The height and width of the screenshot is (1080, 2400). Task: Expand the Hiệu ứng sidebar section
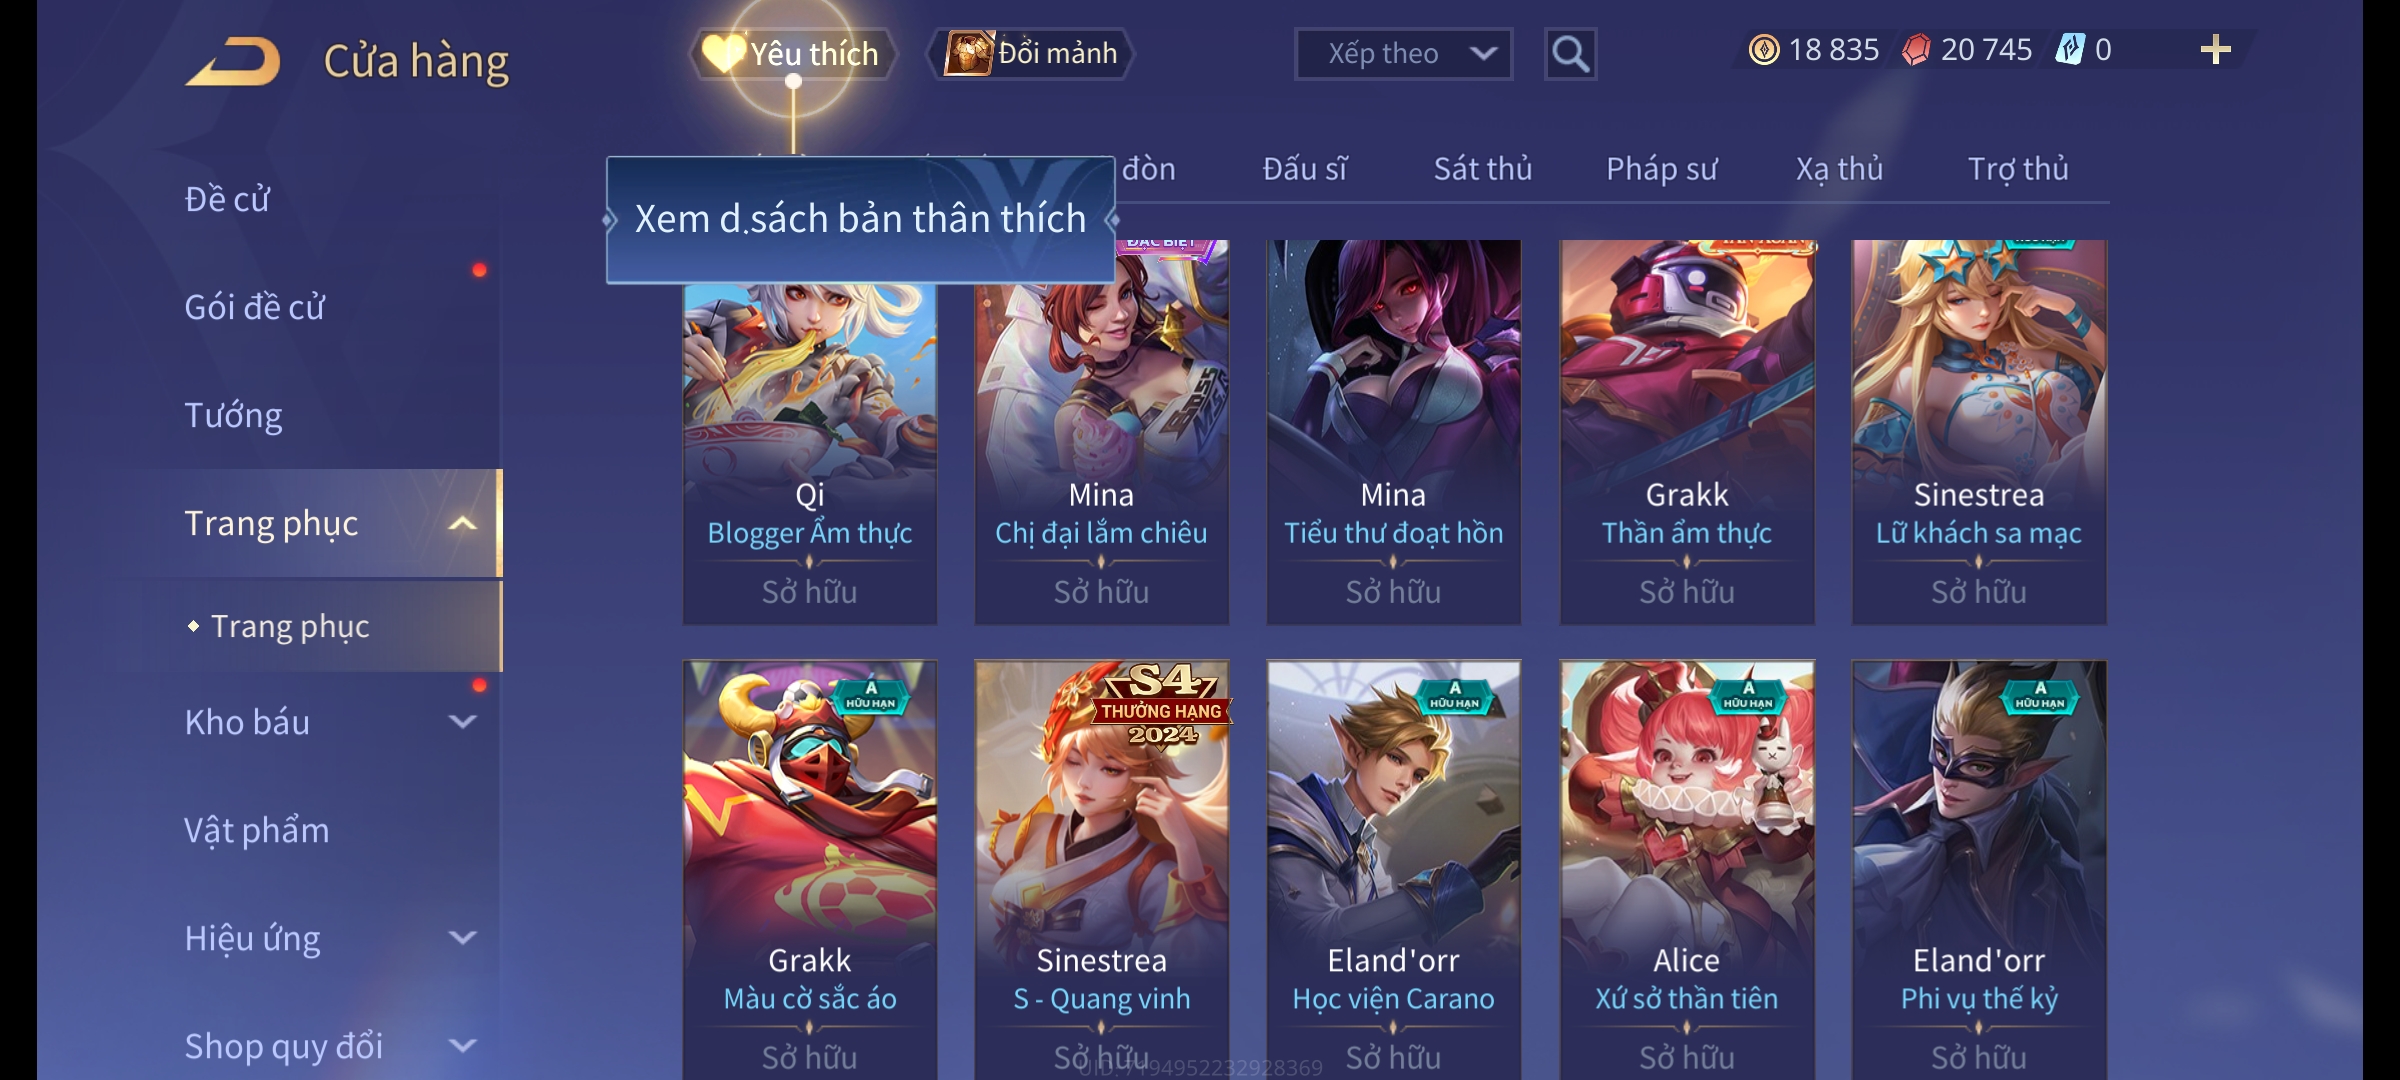pos(462,938)
